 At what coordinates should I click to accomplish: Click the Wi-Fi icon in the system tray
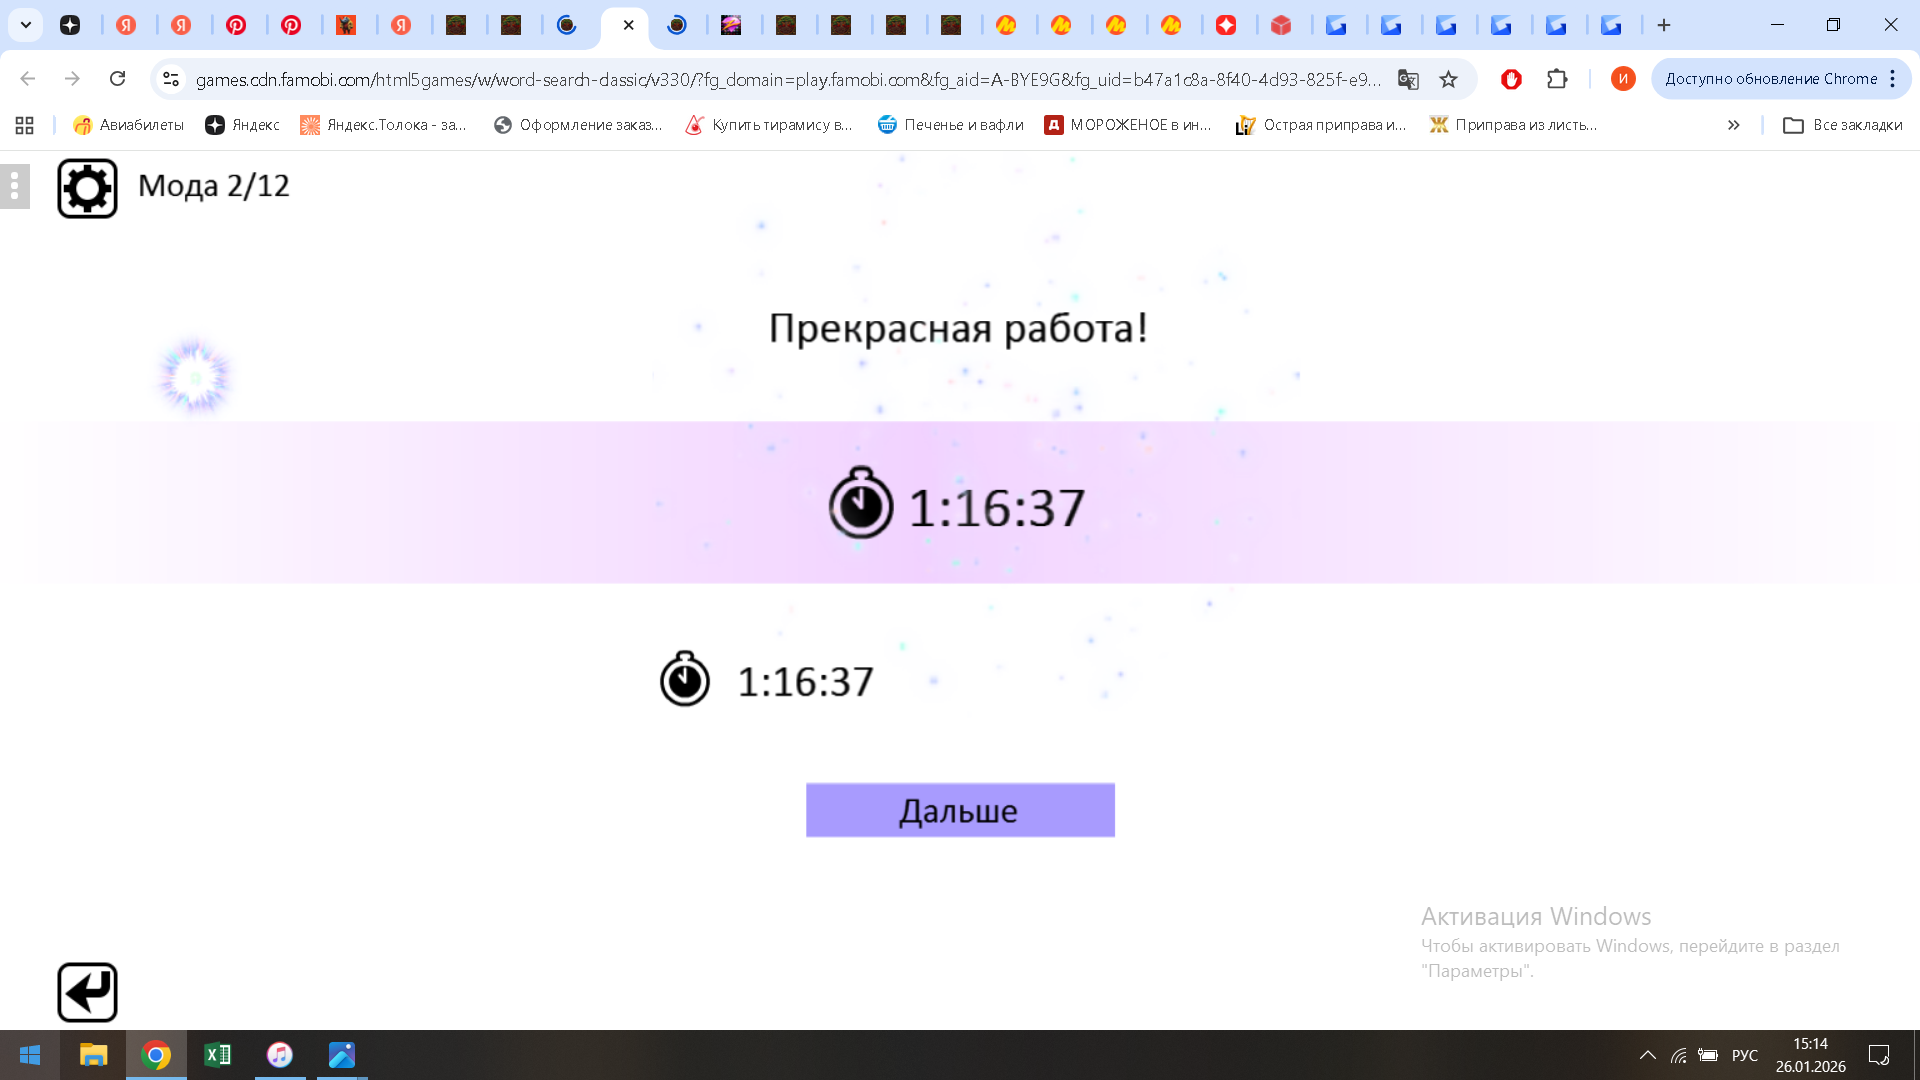[x=1678, y=1055]
